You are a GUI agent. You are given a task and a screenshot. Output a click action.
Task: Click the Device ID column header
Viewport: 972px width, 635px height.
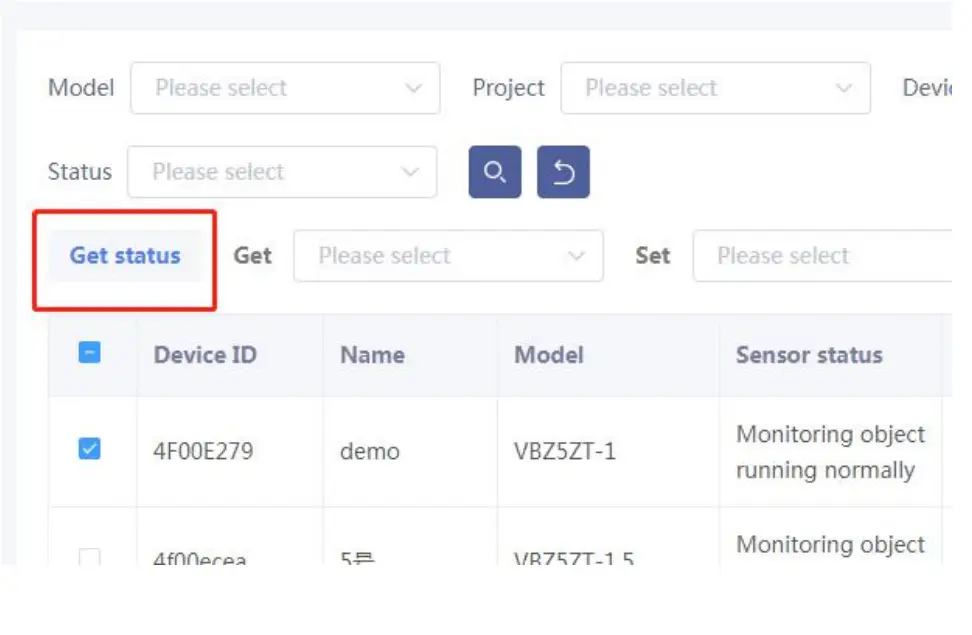[x=205, y=355]
